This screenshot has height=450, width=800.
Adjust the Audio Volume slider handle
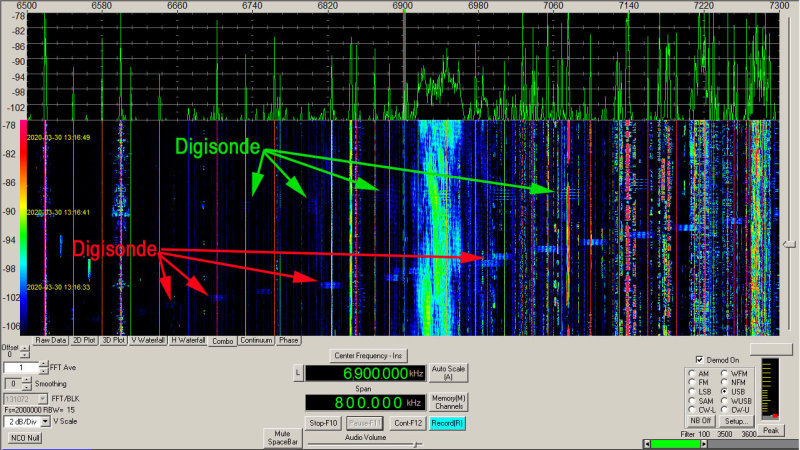coord(416,445)
